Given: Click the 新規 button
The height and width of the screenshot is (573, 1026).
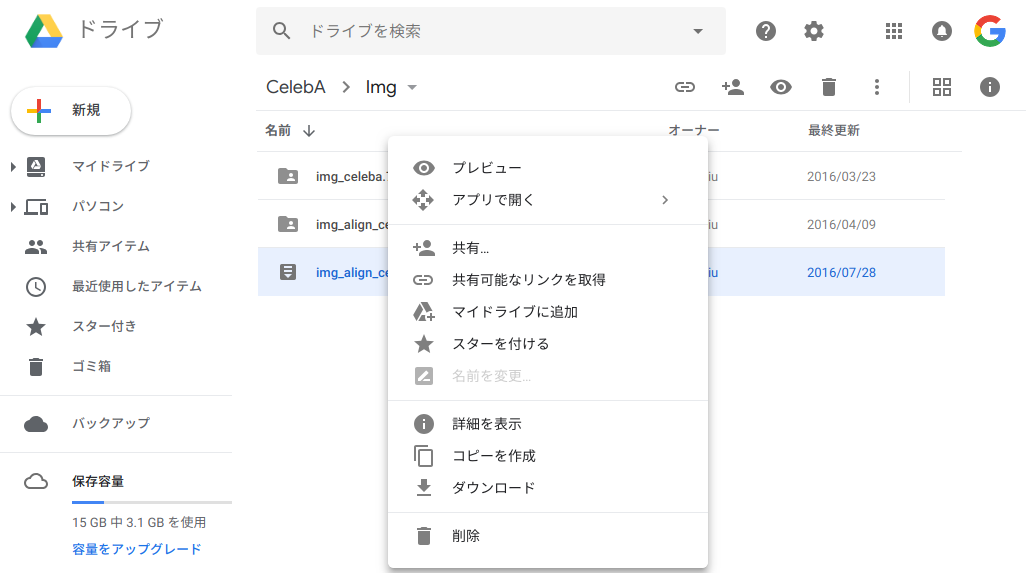Looking at the screenshot, I should (71, 111).
